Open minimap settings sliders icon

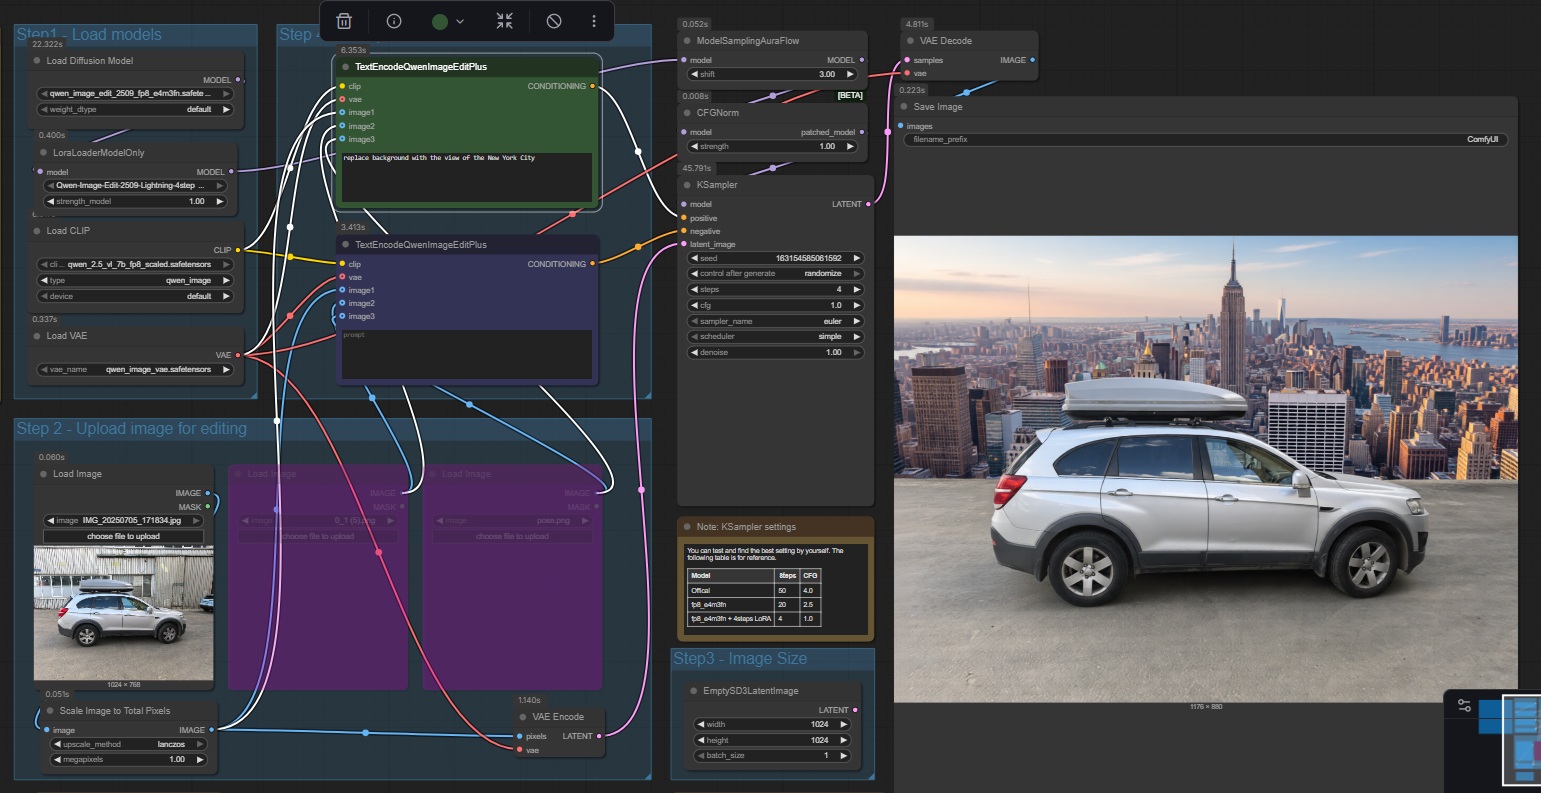click(1464, 705)
